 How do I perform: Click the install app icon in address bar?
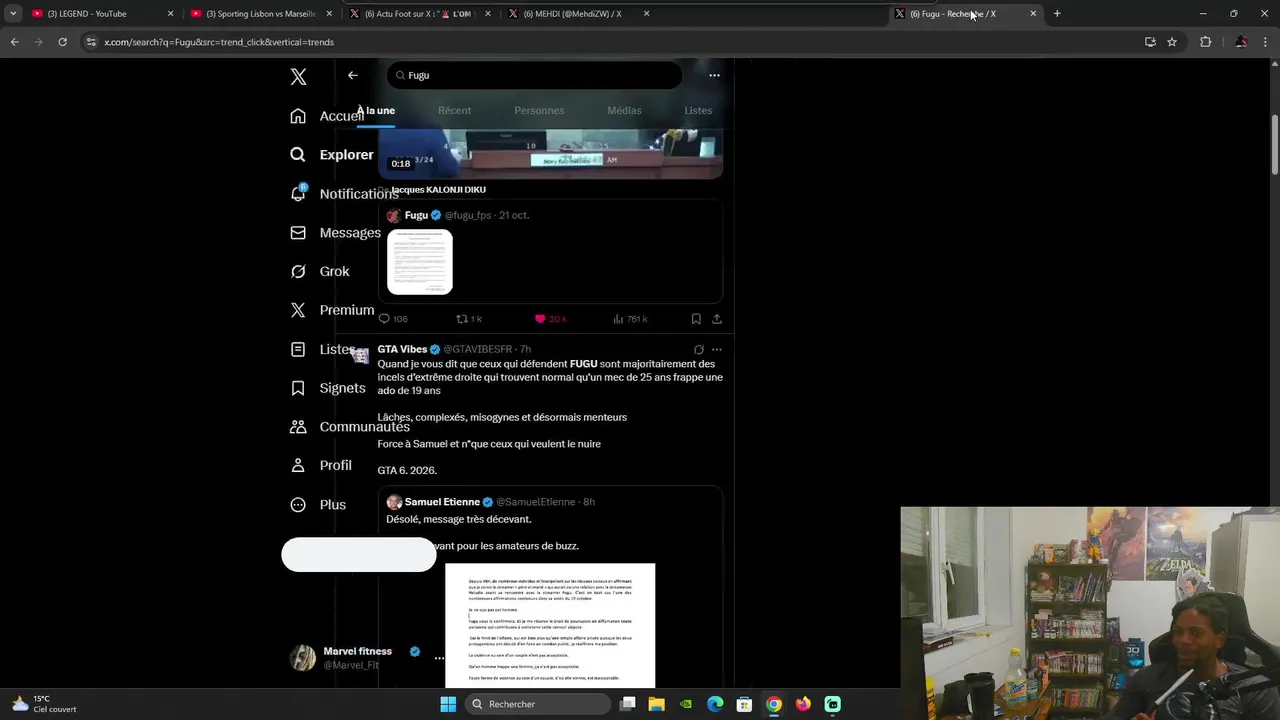pos(1150,42)
